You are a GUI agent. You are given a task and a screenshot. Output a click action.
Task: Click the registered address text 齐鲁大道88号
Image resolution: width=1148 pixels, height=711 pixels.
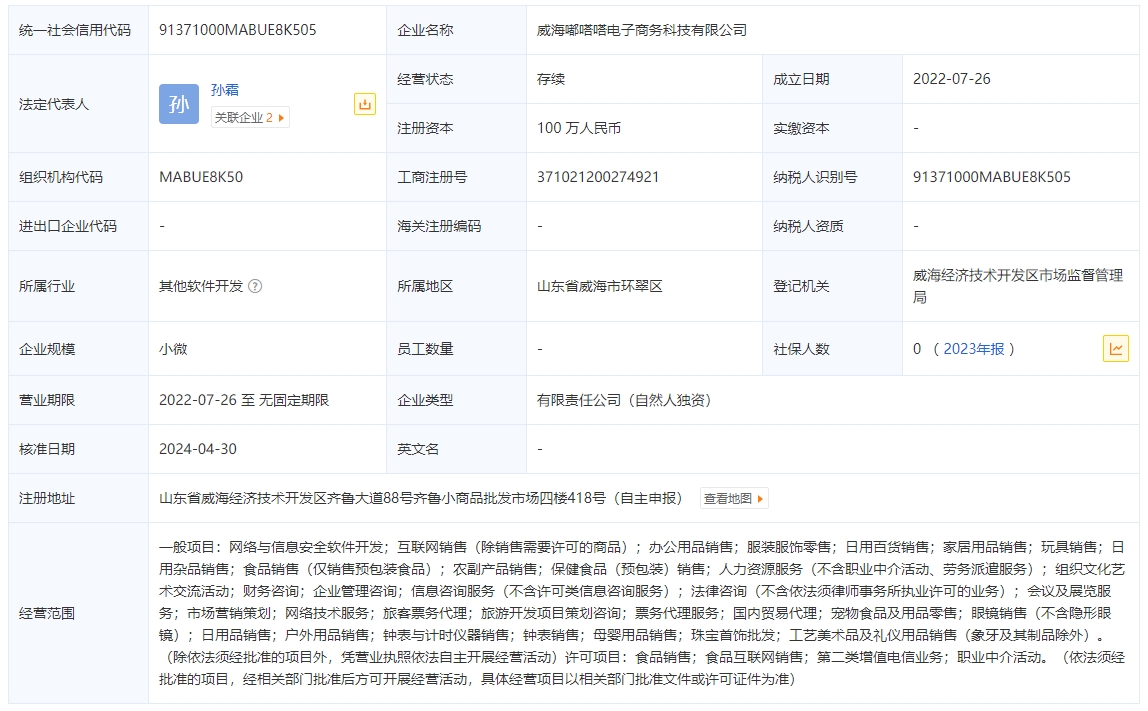coord(370,499)
